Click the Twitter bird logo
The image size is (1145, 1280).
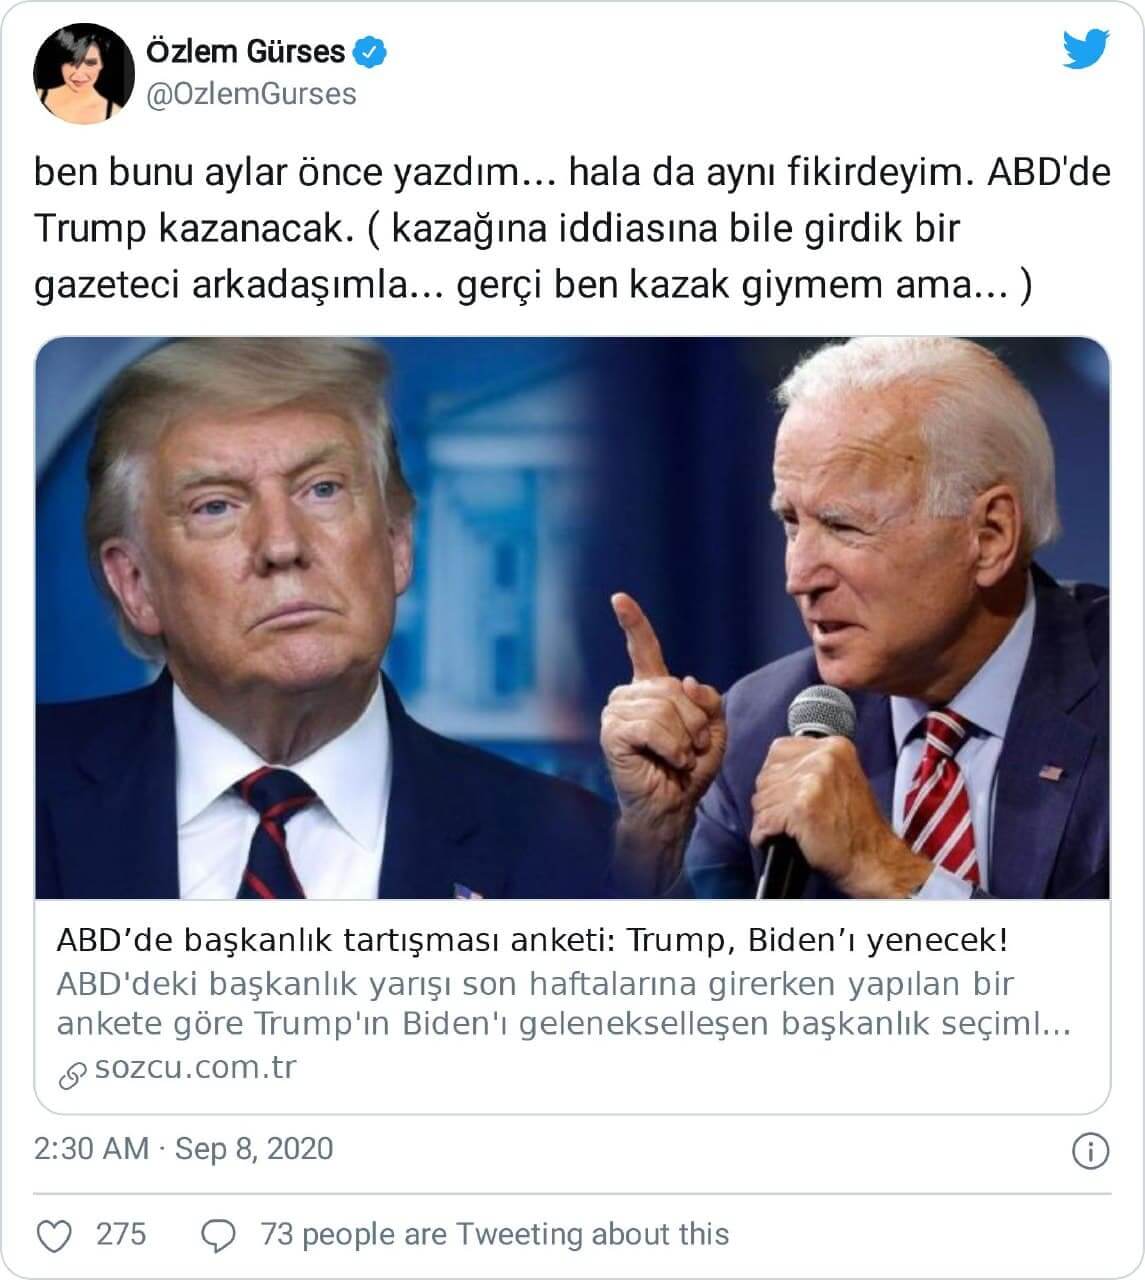click(1085, 49)
